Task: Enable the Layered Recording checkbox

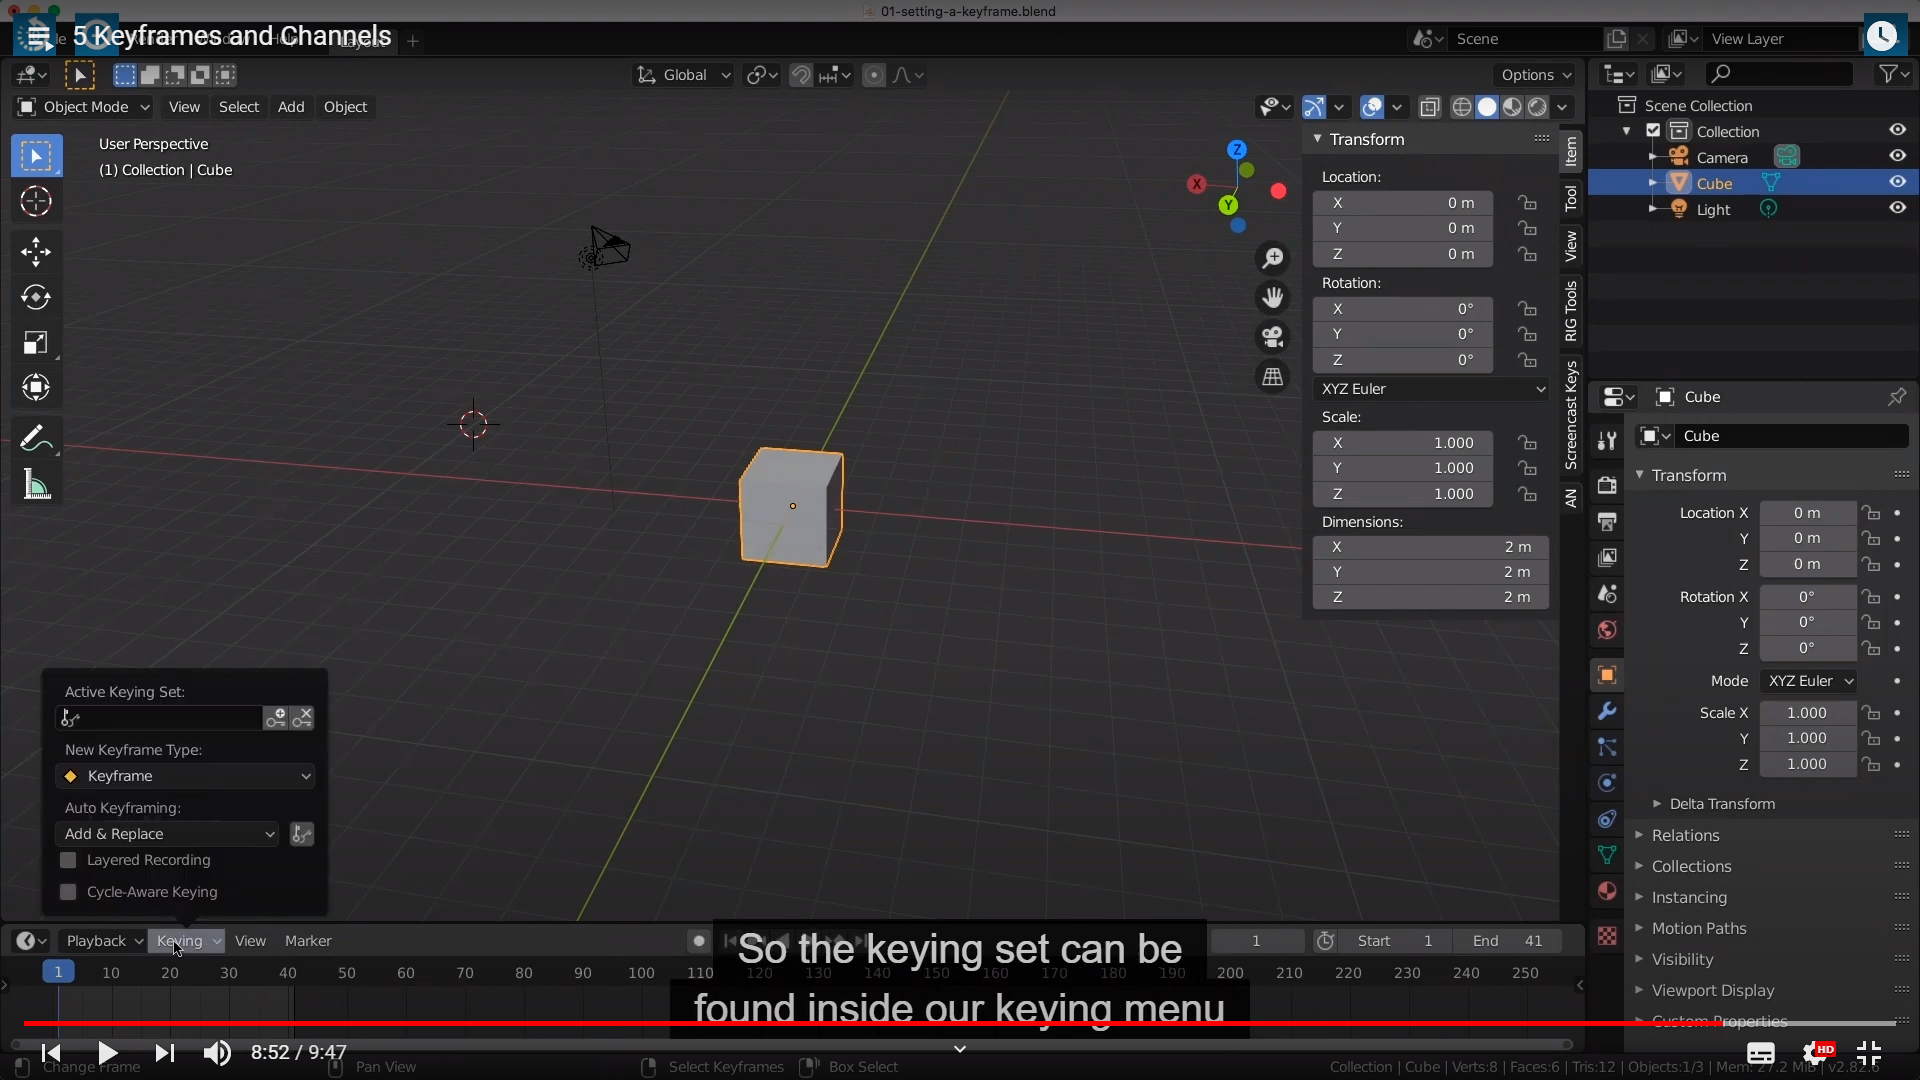Action: click(x=68, y=860)
